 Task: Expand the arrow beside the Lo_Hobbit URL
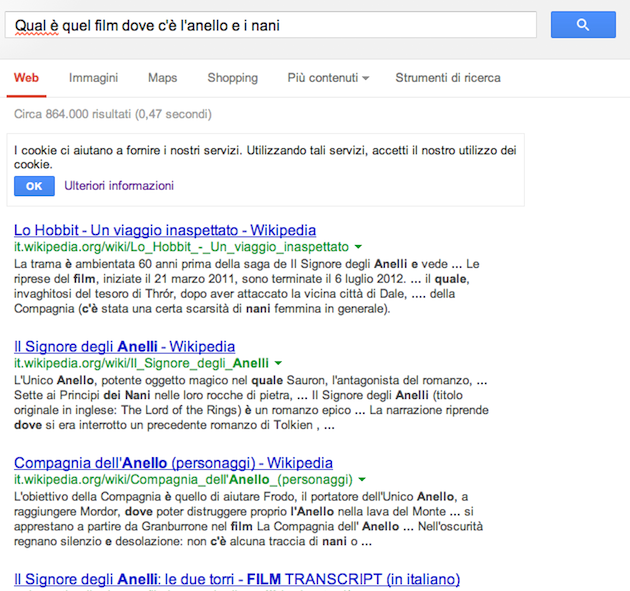coord(358,247)
